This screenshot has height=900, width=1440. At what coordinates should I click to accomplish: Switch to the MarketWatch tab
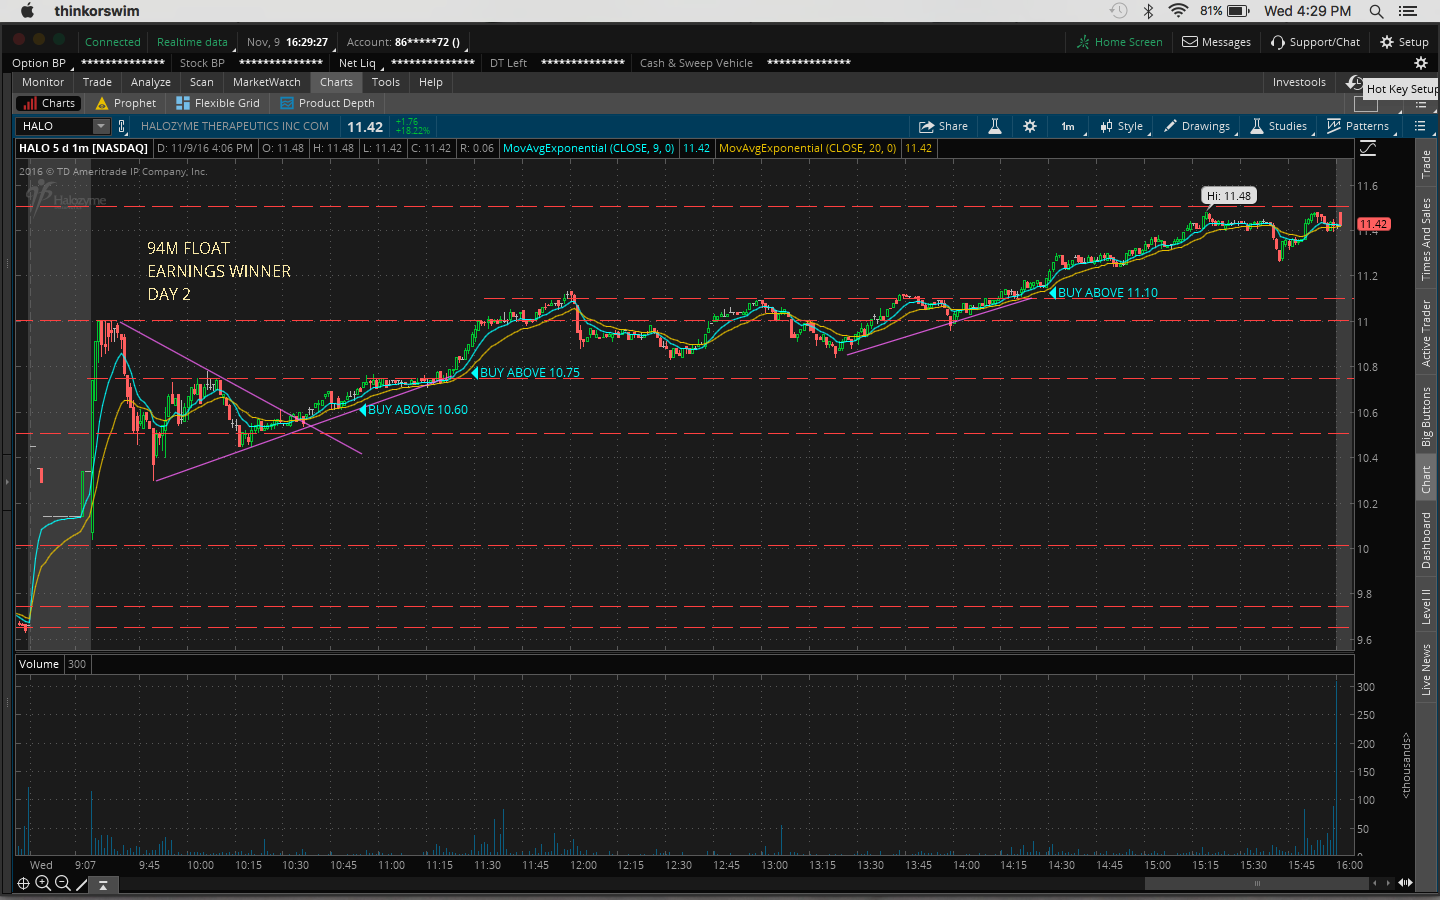point(266,82)
